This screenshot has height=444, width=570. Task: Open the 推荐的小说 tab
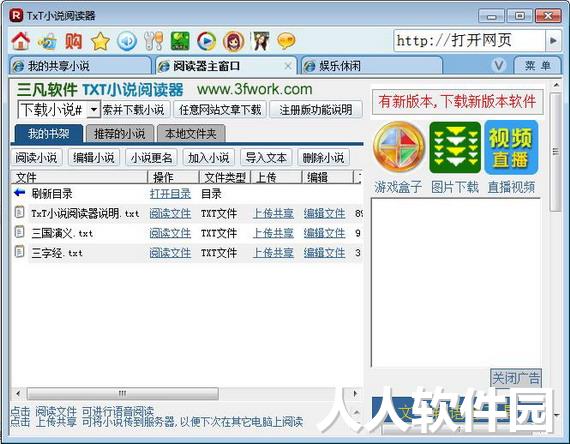120,133
